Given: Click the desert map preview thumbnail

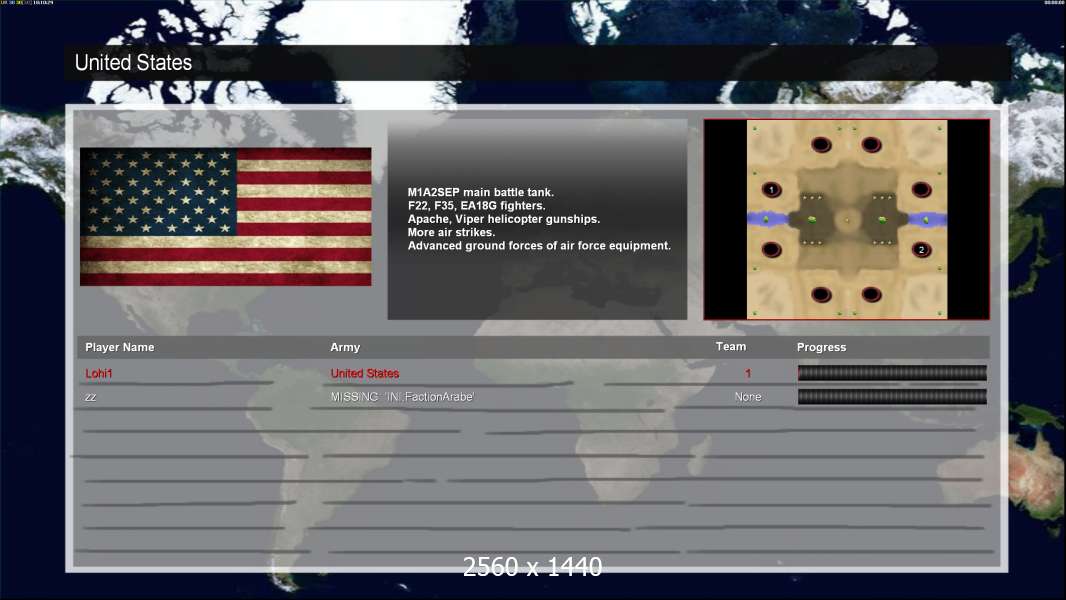Looking at the screenshot, I should 846,219.
